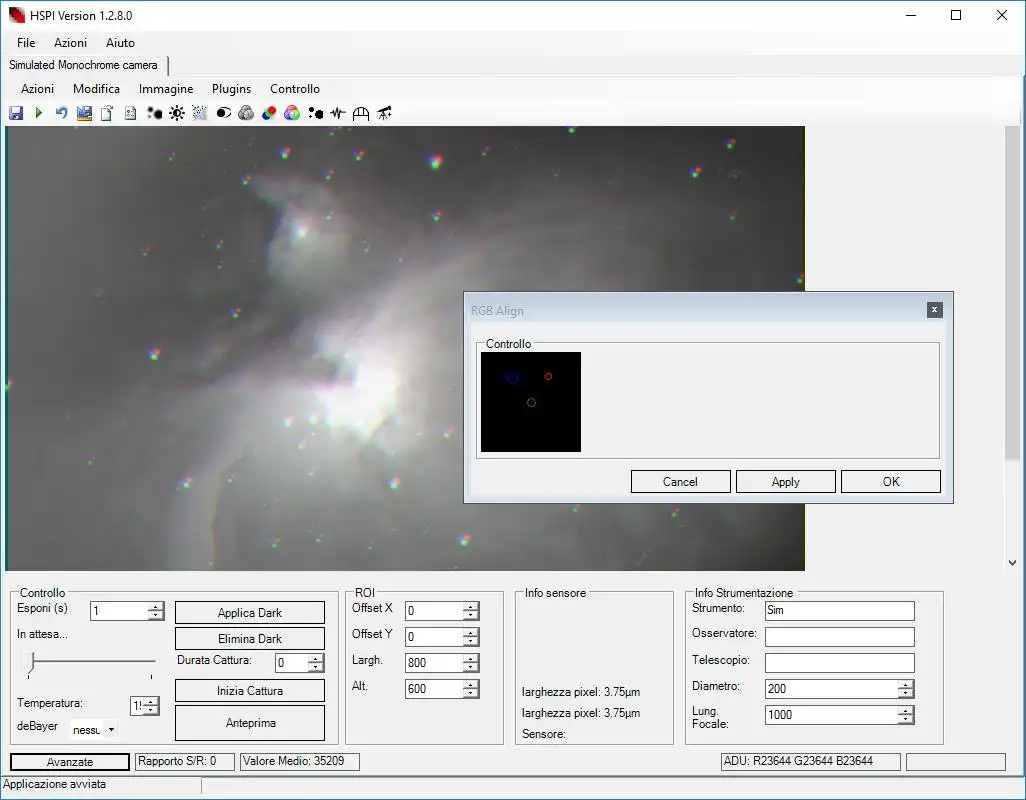This screenshot has height=800, width=1026.
Task: Click the sun brightness icon in toolbar
Action: point(177,113)
